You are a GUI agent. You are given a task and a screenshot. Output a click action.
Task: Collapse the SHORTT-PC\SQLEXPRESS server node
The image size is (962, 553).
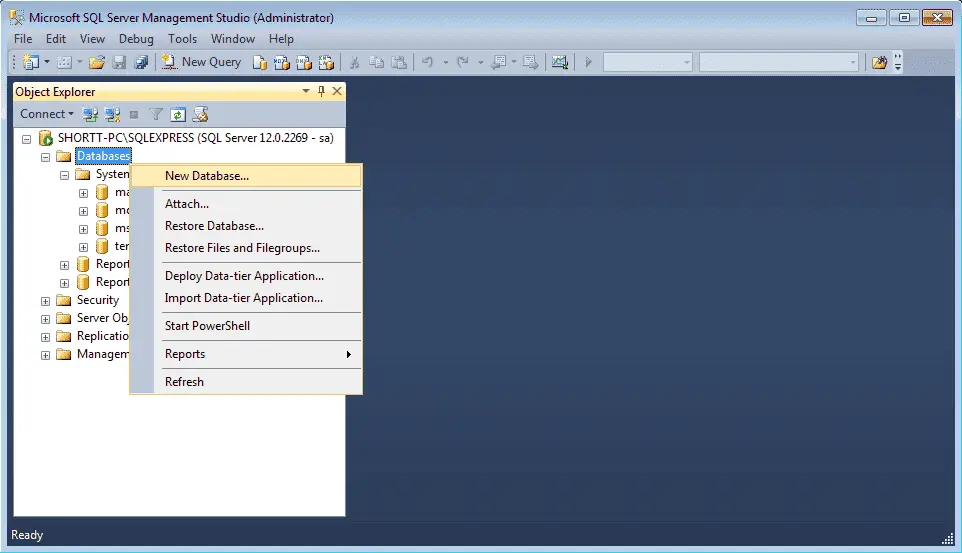[26, 139]
